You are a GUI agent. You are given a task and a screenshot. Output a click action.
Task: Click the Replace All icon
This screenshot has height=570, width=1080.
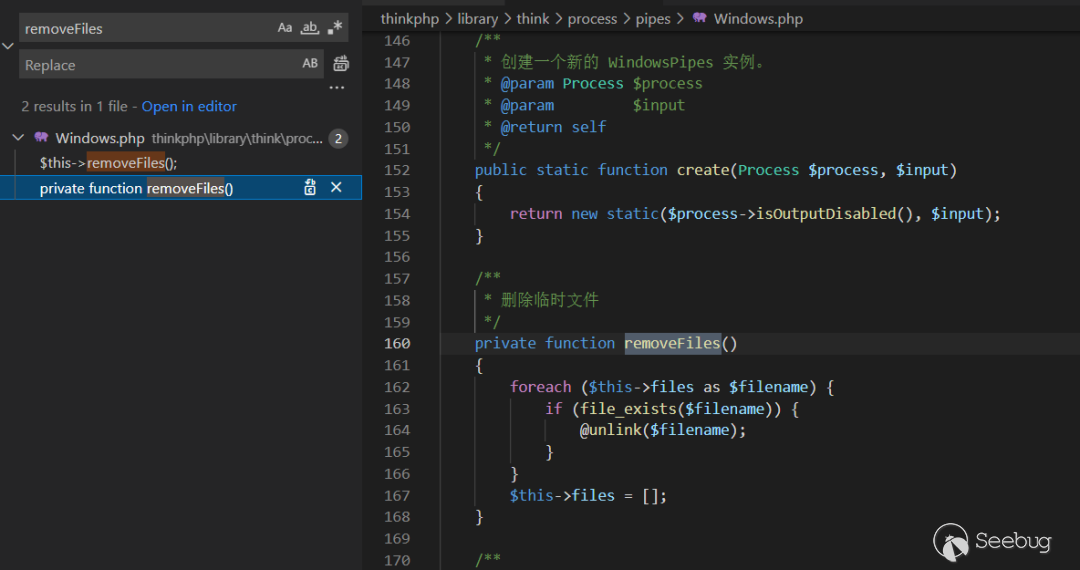point(341,64)
